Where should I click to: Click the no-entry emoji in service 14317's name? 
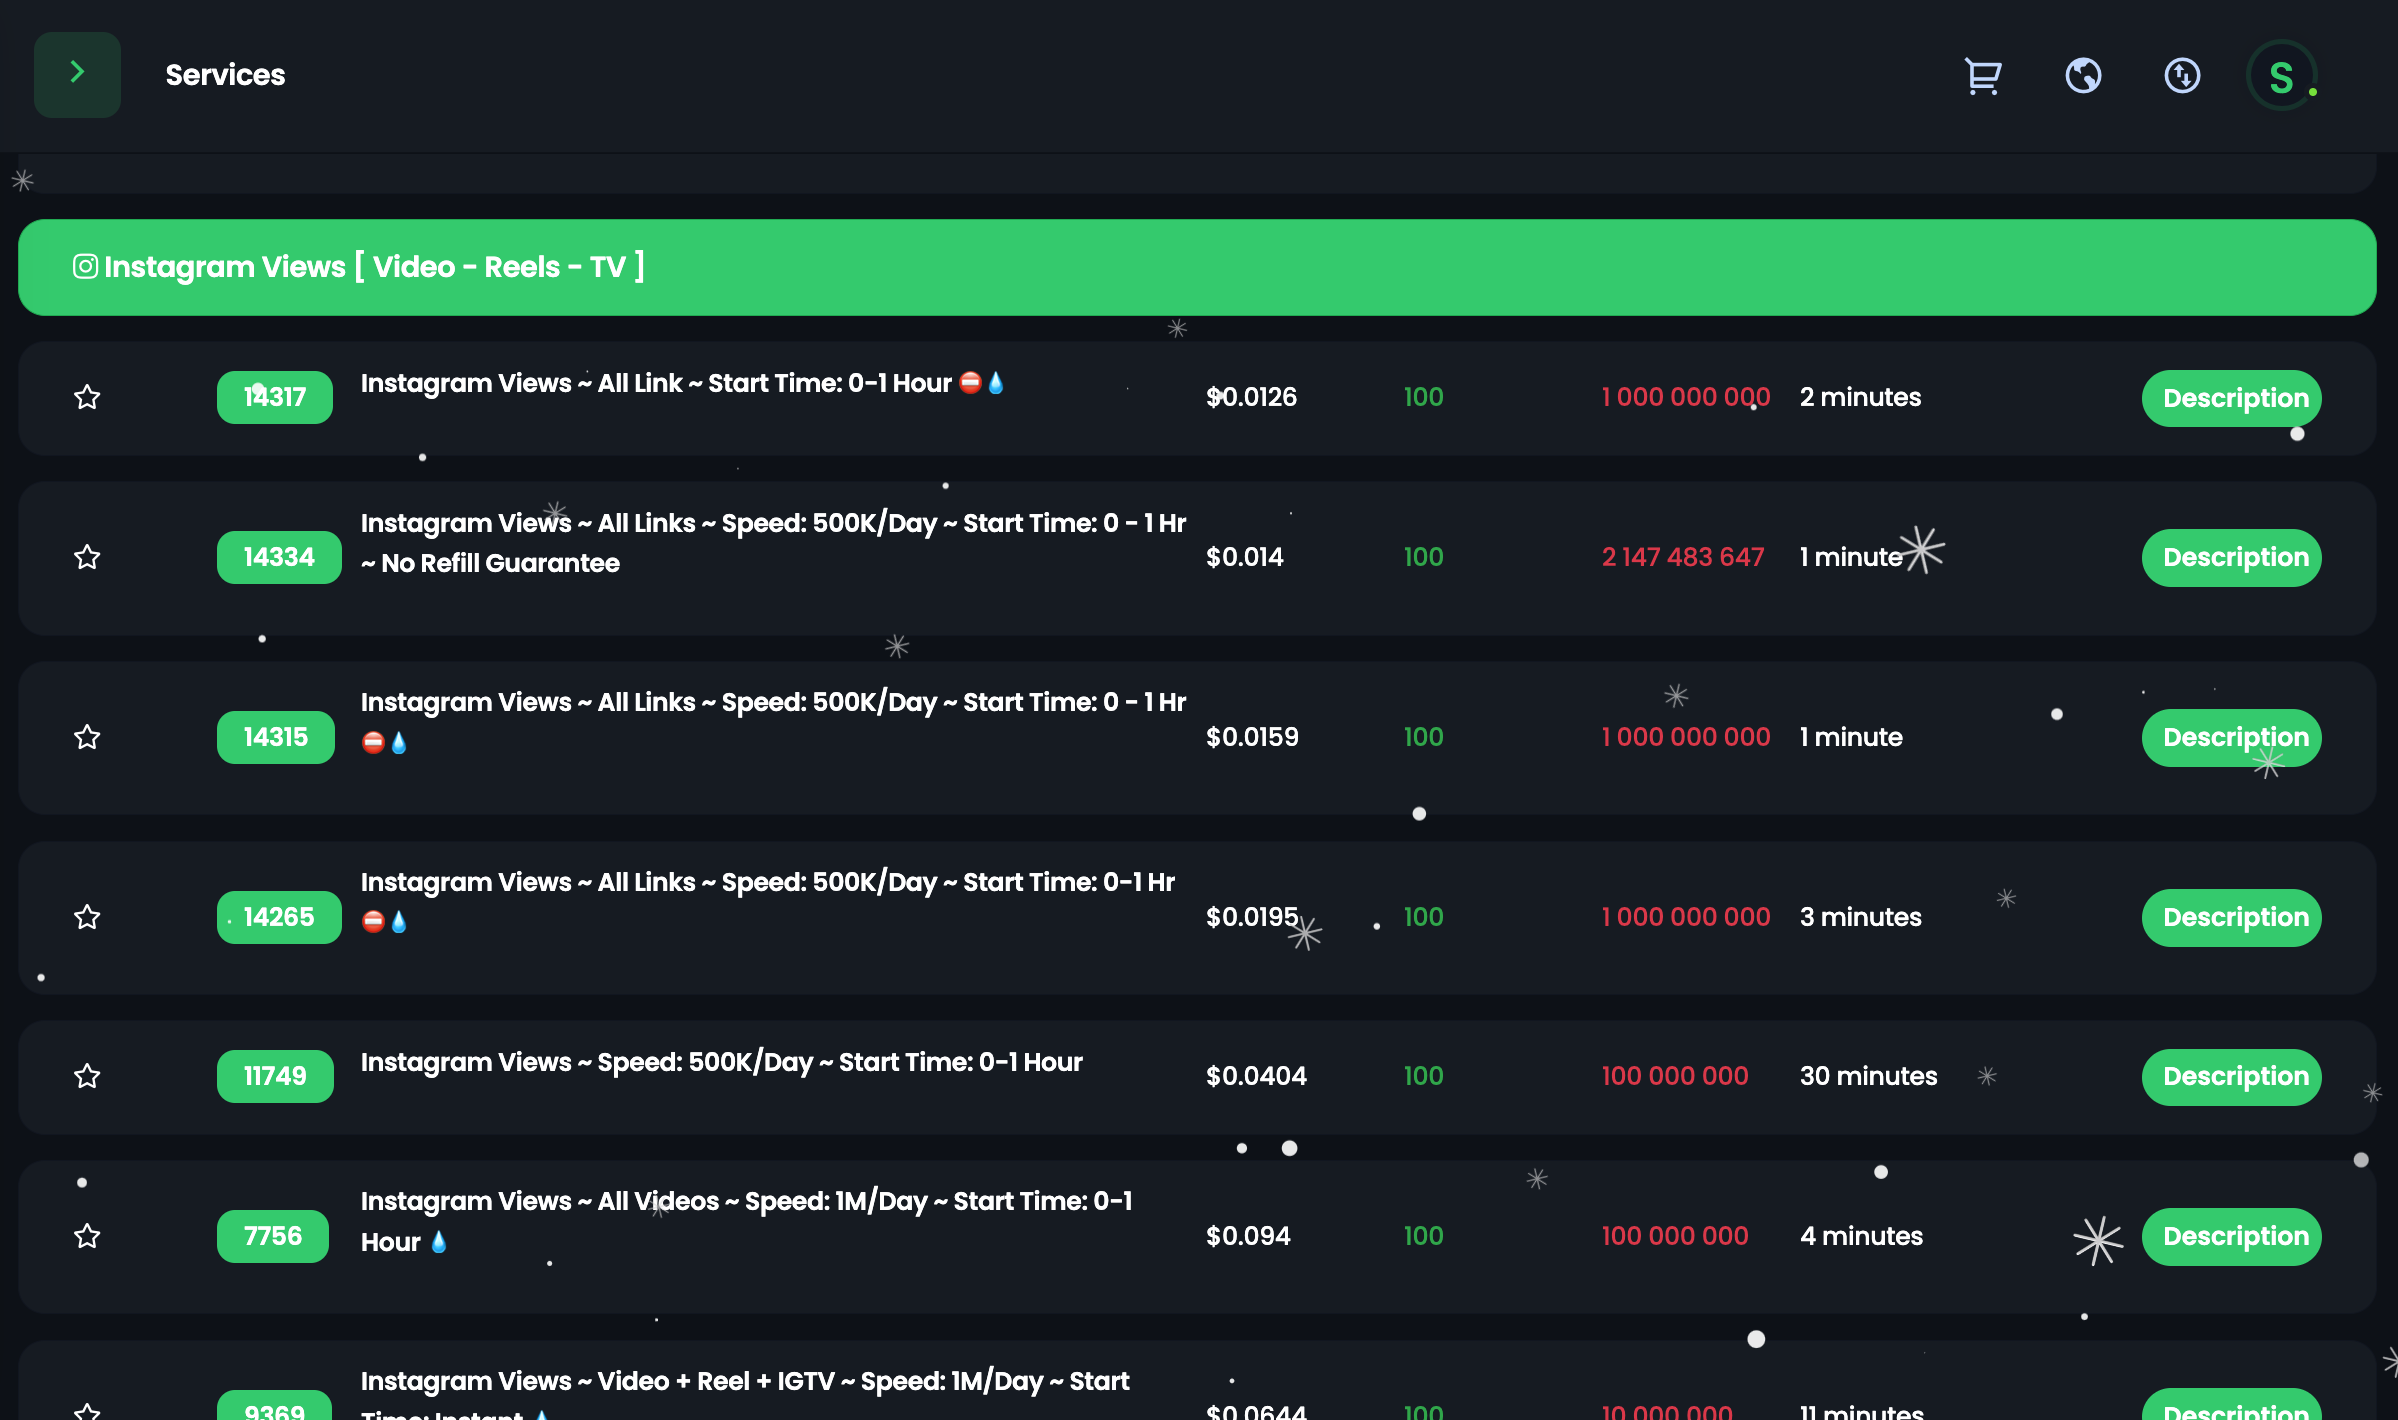click(970, 382)
